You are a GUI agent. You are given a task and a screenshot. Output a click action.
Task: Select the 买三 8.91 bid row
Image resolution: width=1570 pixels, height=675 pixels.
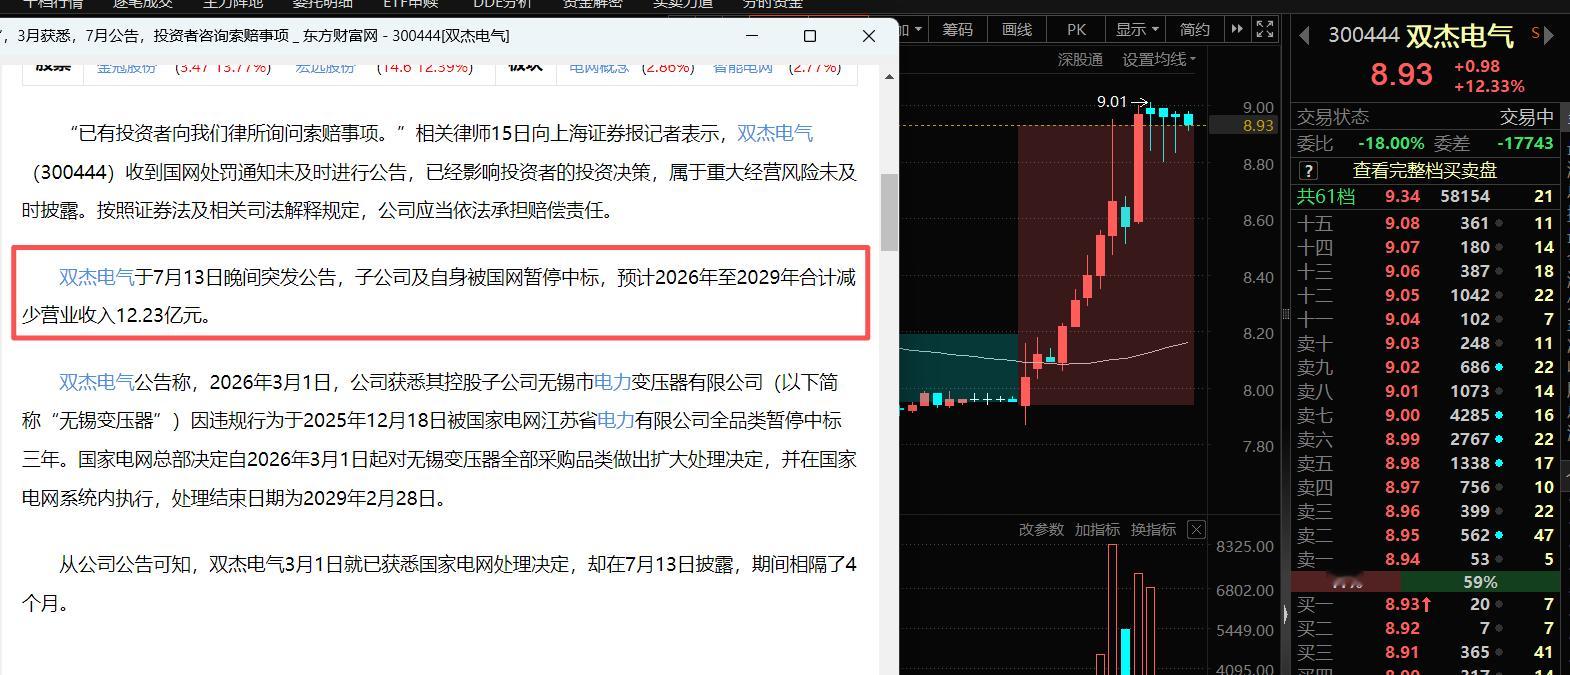click(x=1425, y=652)
